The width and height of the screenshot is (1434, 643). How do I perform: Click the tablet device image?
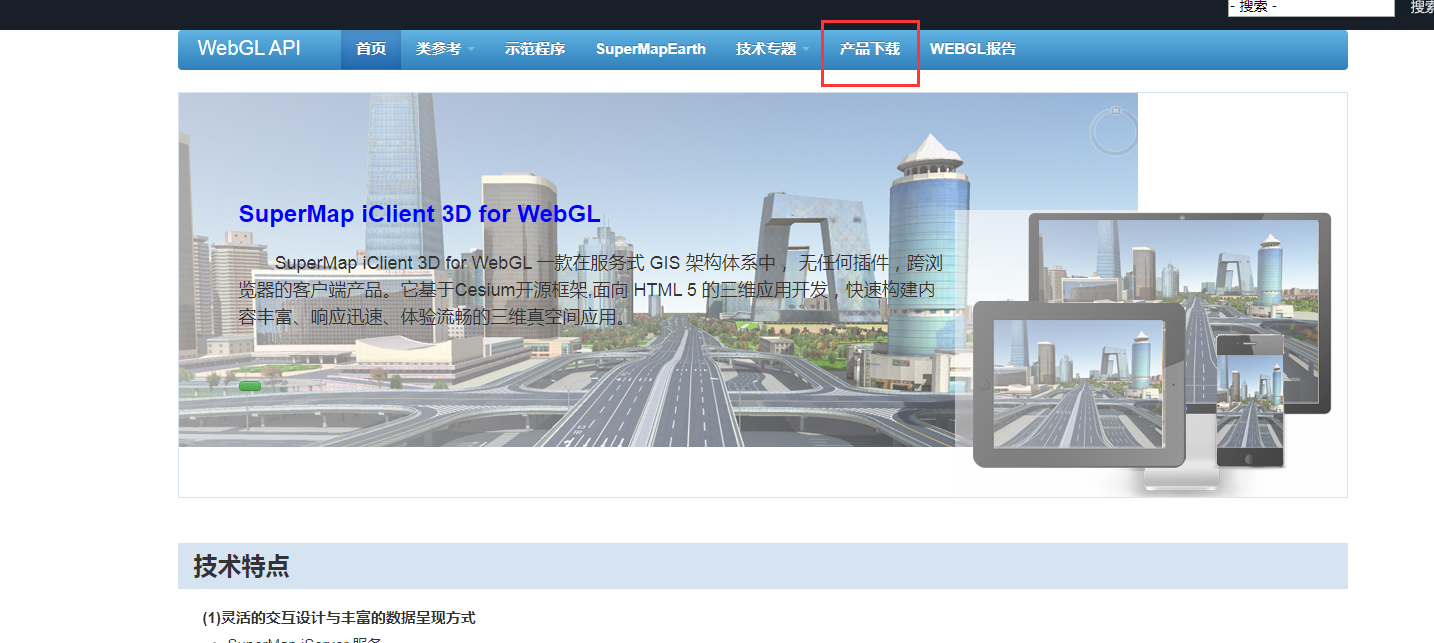[x=1079, y=384]
